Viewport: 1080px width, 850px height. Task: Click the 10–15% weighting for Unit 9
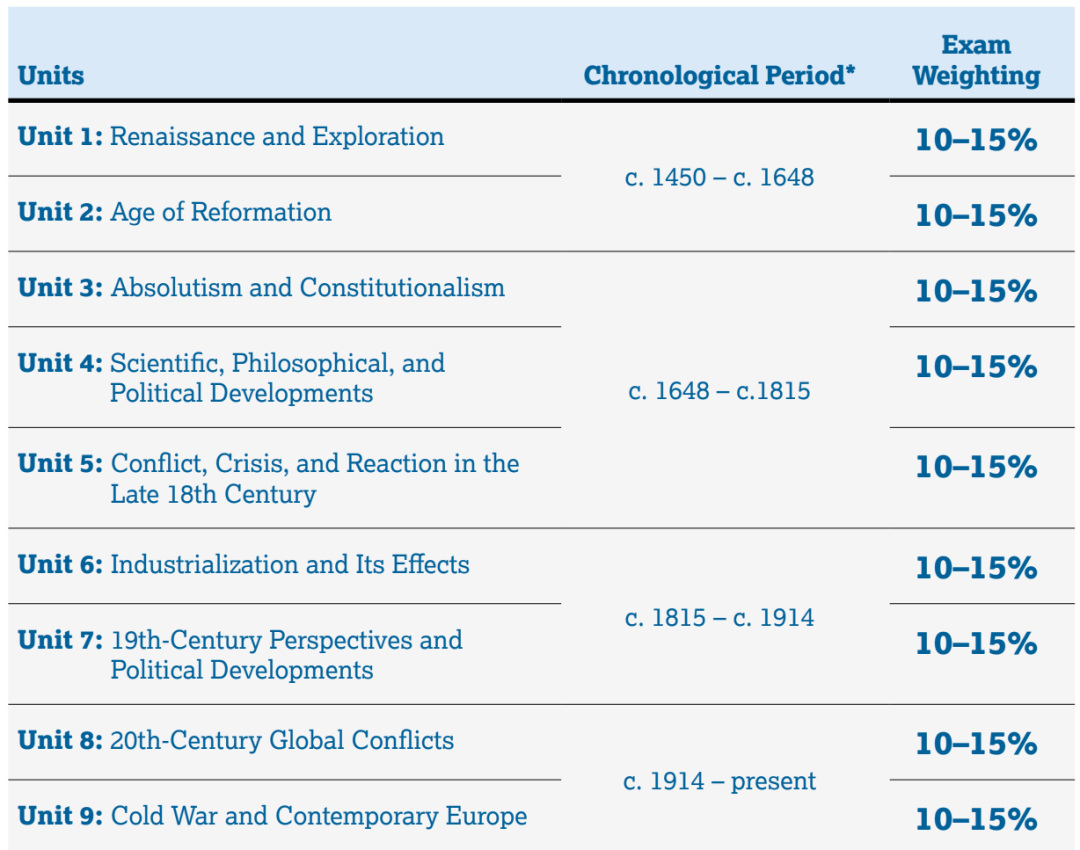click(976, 819)
